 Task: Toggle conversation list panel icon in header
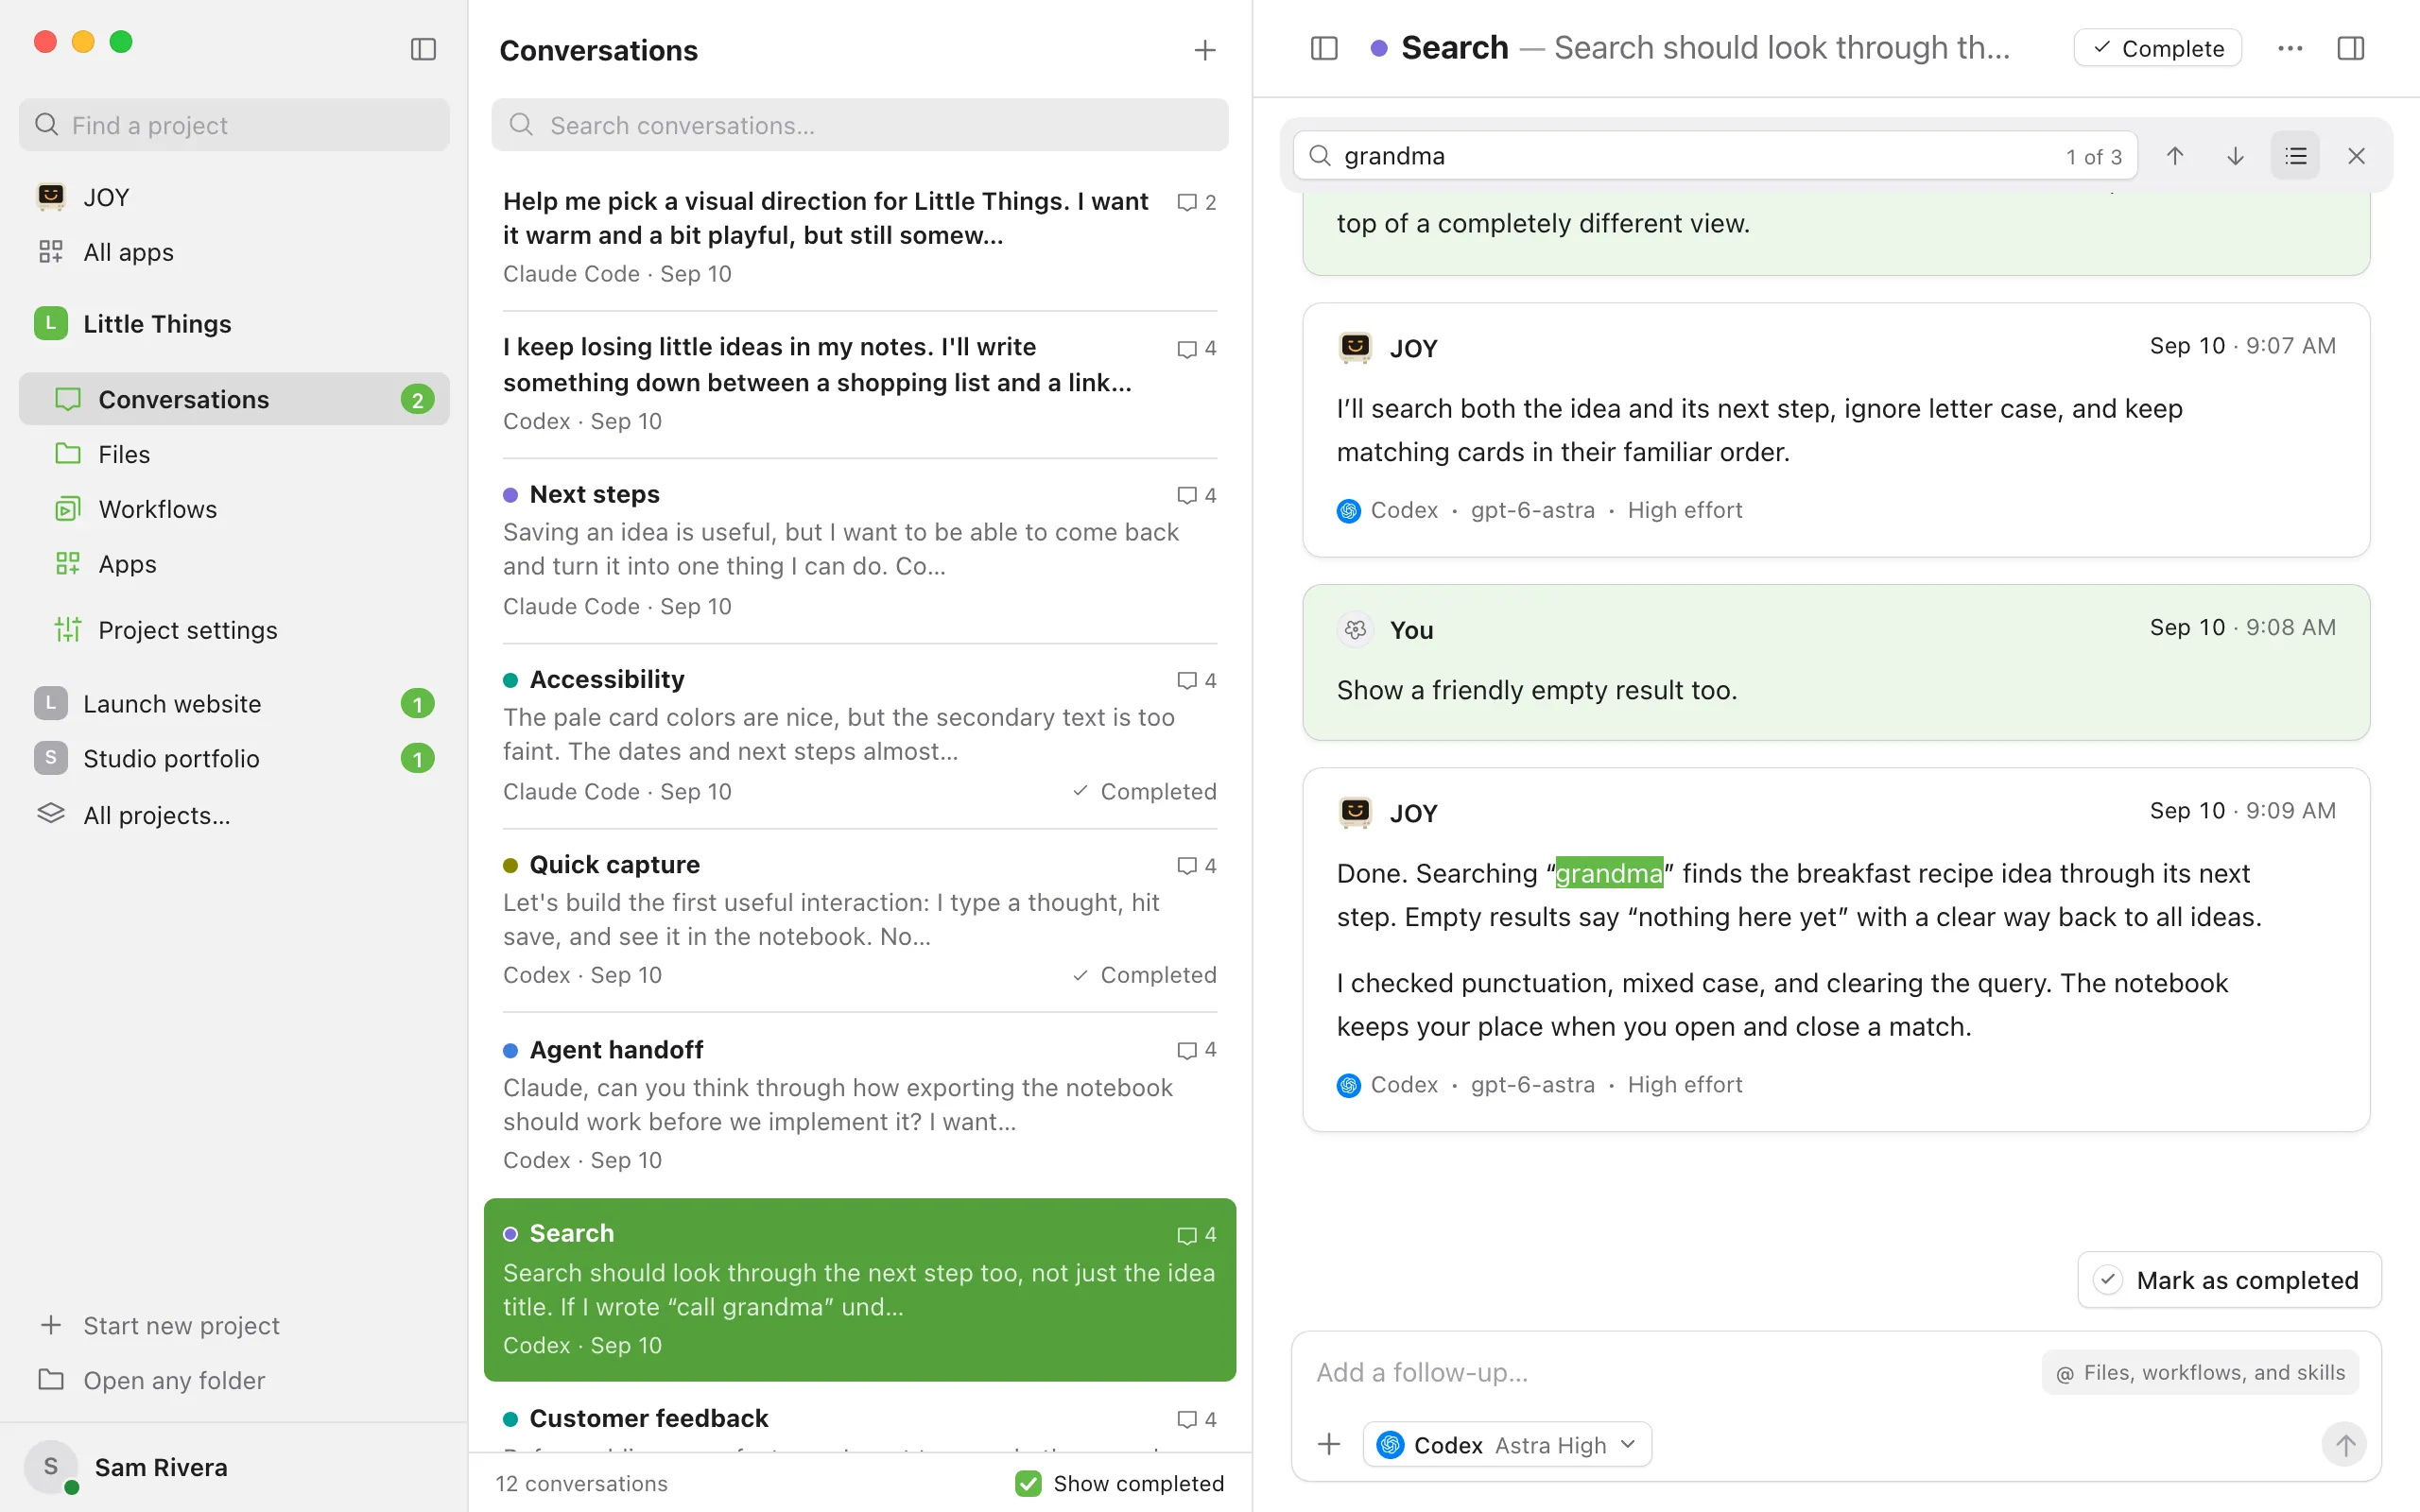tap(1324, 48)
